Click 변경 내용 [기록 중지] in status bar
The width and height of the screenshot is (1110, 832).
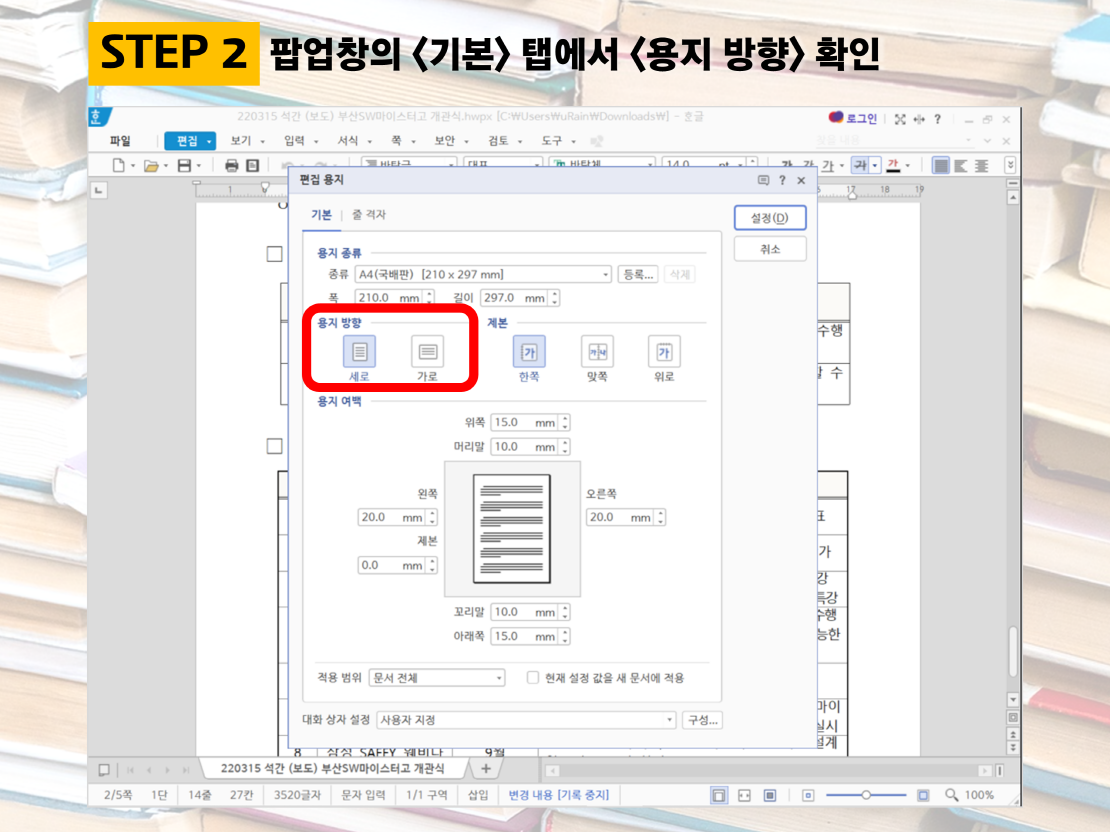click(559, 794)
